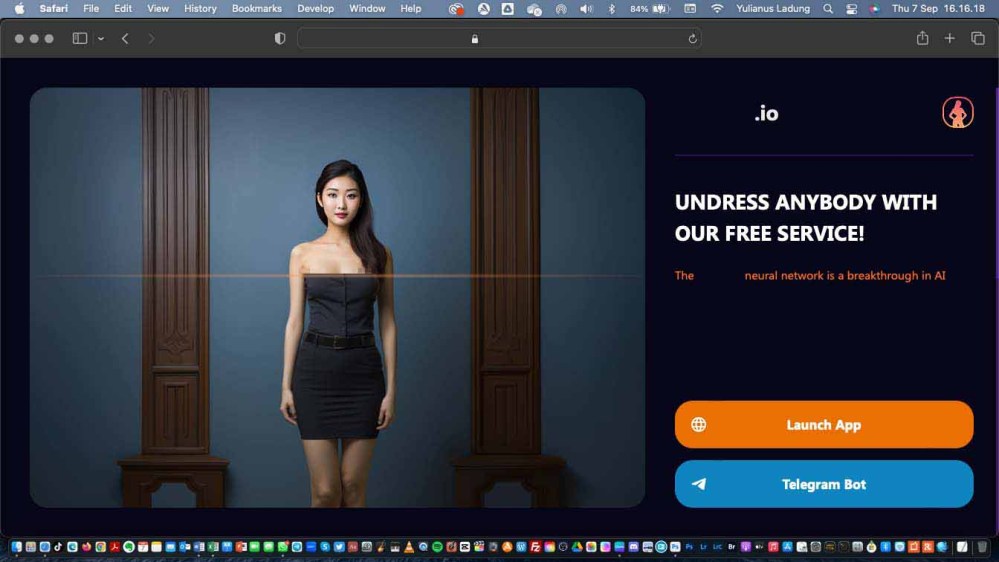999x562 pixels.
Task: Toggle the Safari sidebar panel
Action: click(x=79, y=39)
